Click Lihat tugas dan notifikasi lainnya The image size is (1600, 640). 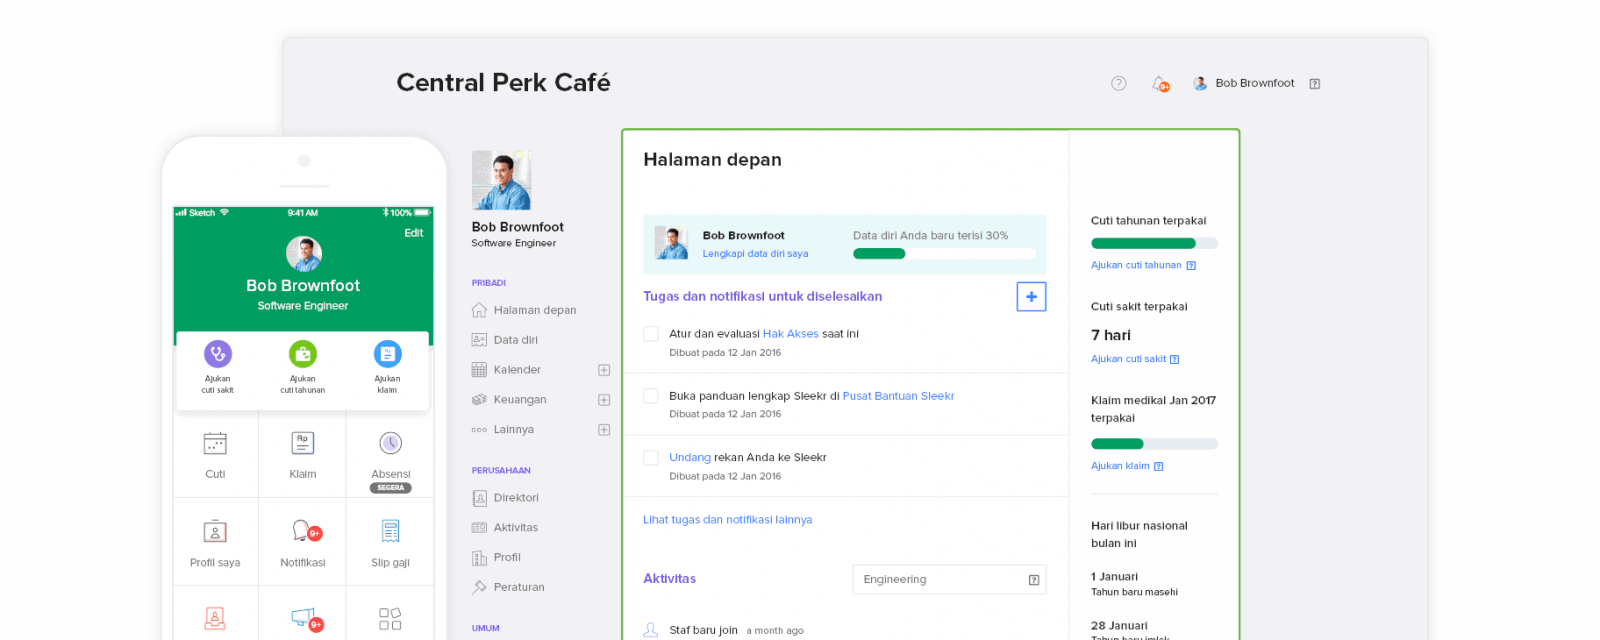click(x=727, y=520)
